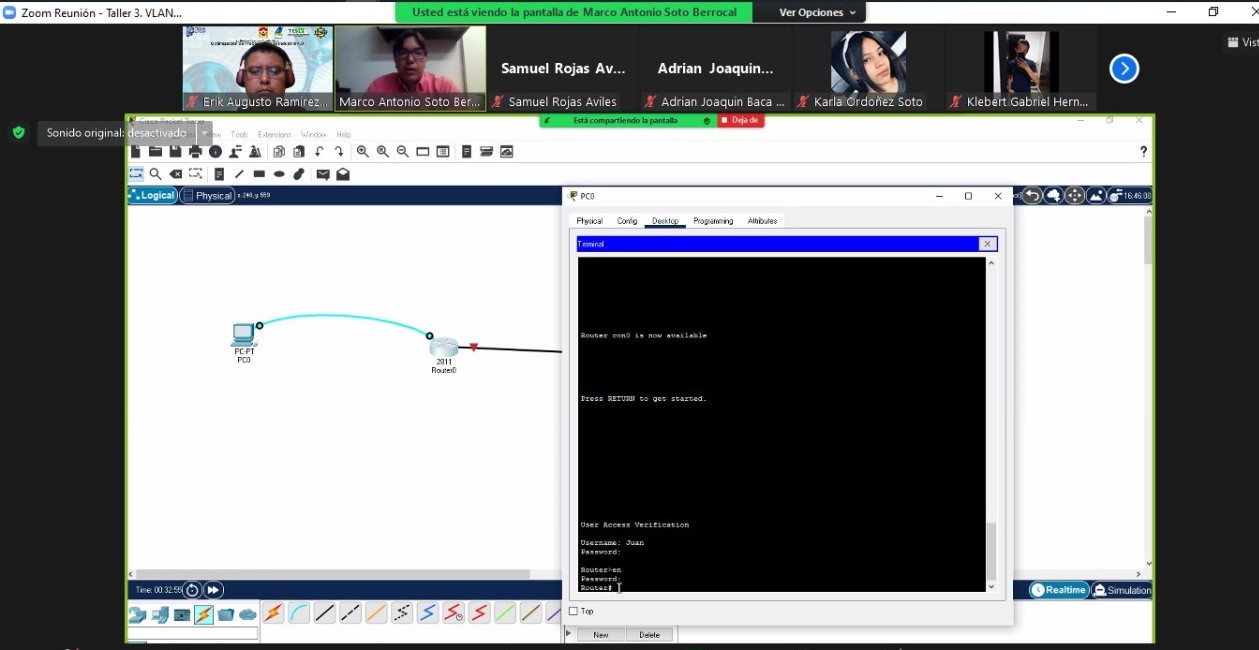The width and height of the screenshot is (1259, 650).
Task: Choose the Draw Rectangle tool
Action: click(x=259, y=174)
